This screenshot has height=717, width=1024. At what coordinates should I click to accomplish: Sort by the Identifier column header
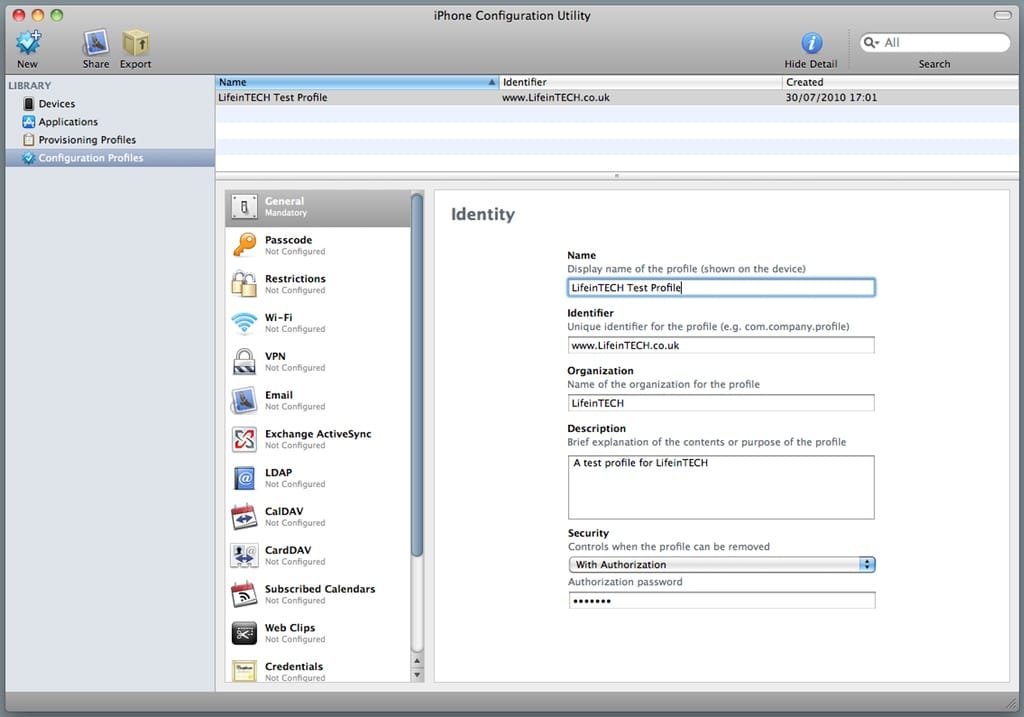point(640,82)
